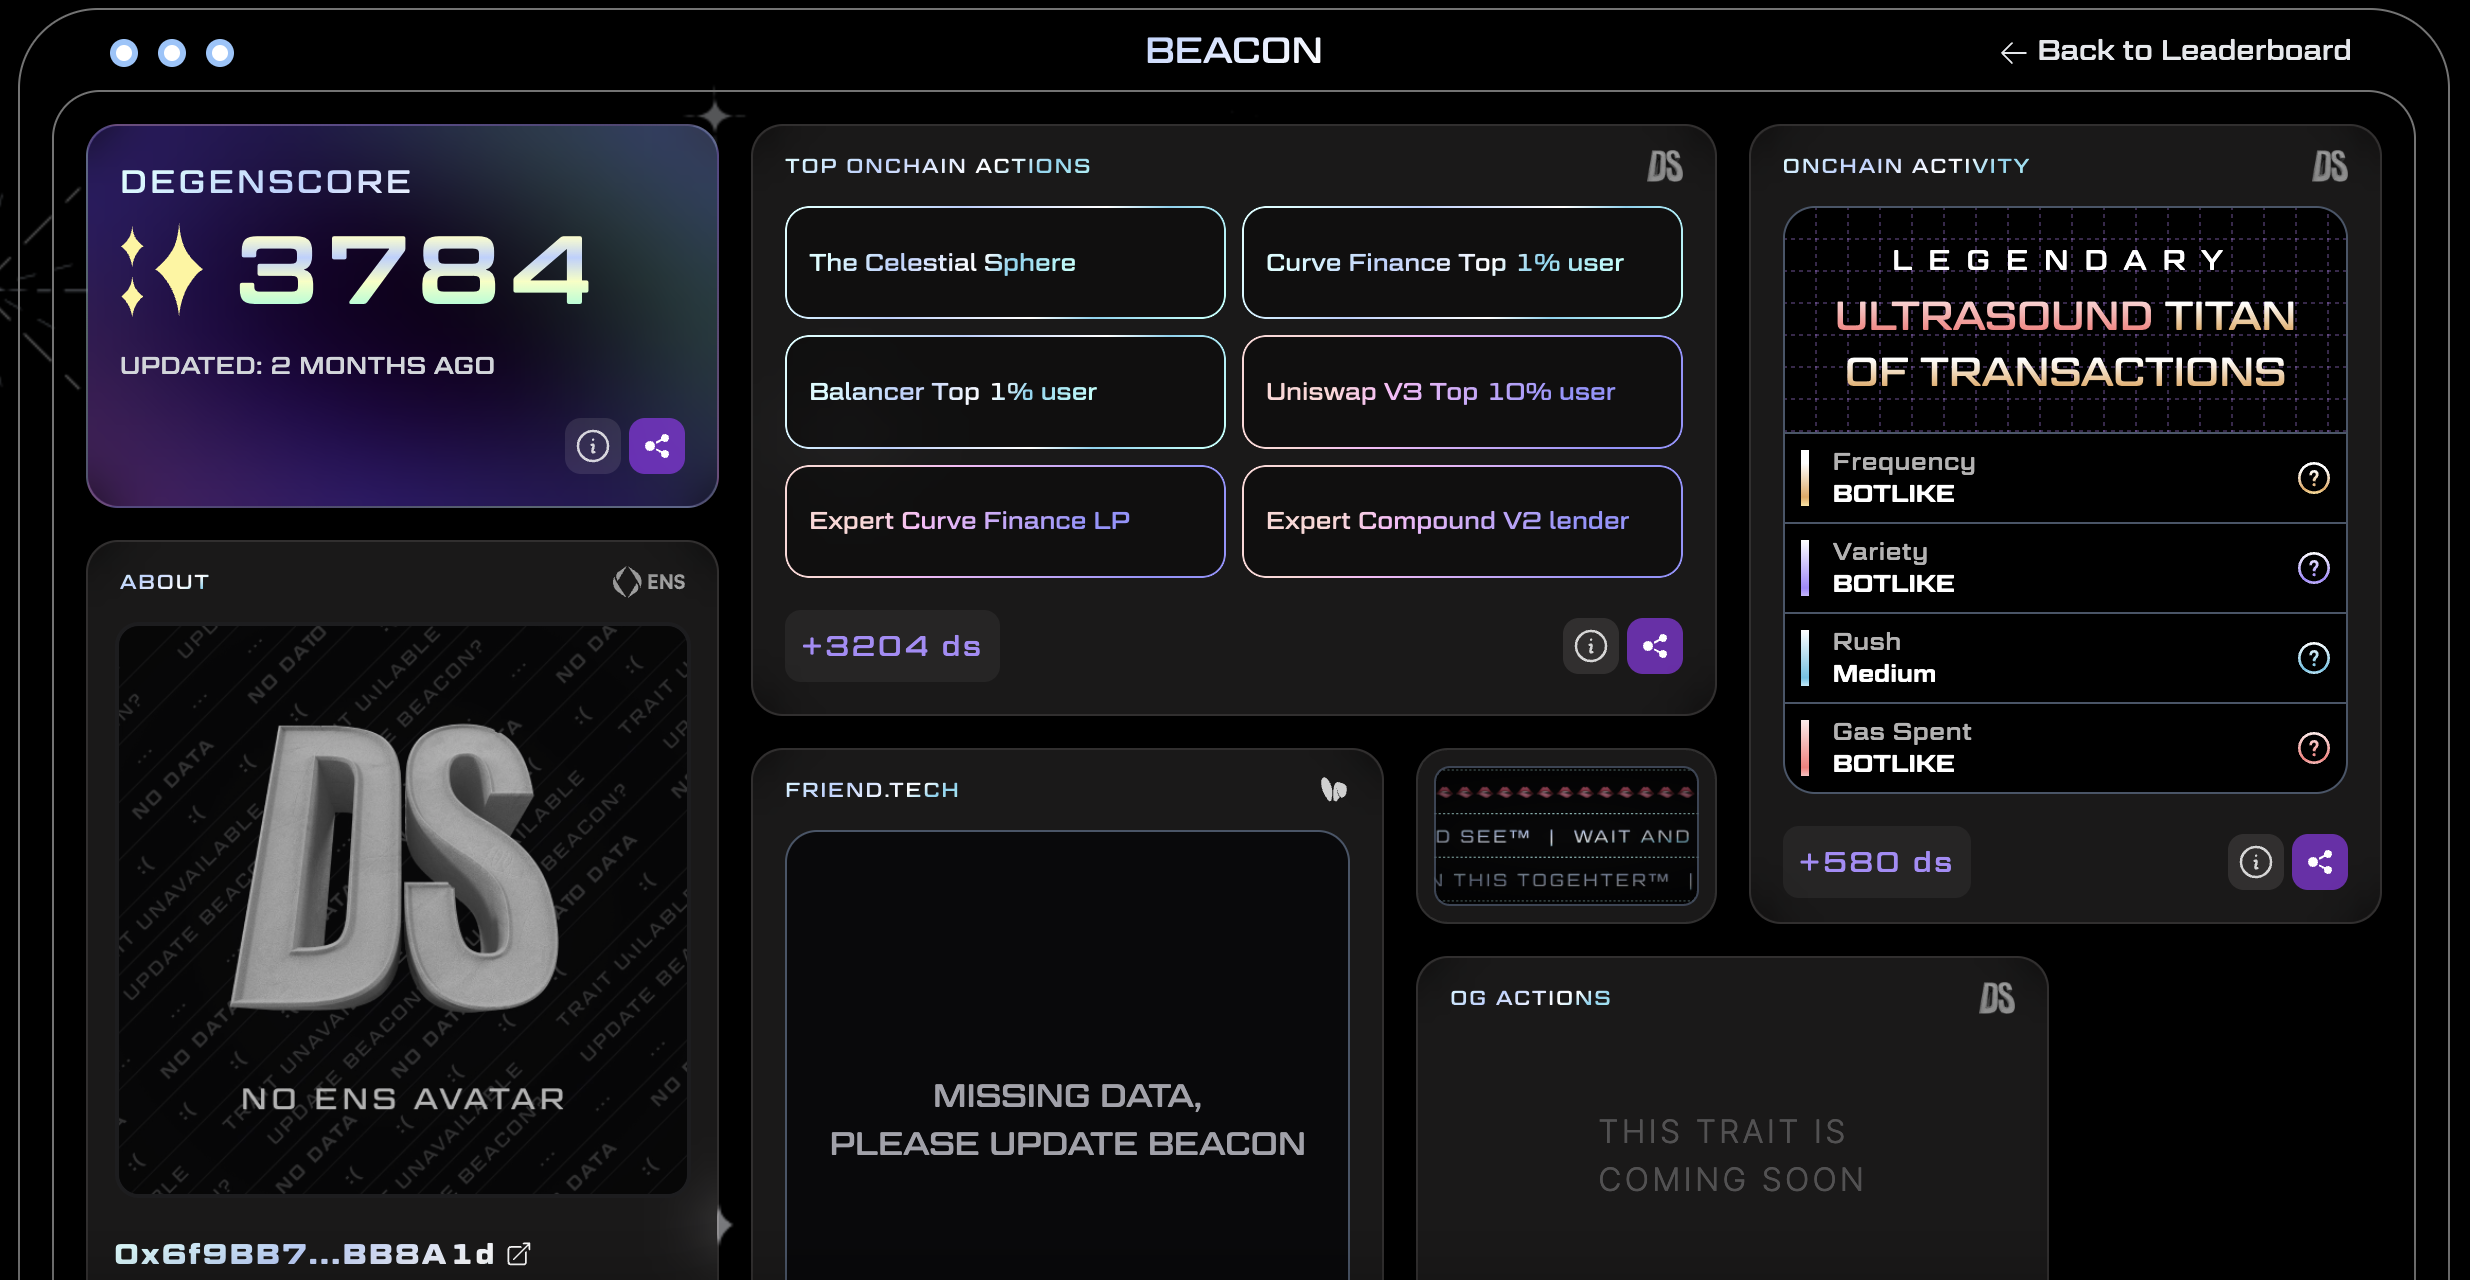Open Top Onchain Actions info icon

tap(1590, 646)
